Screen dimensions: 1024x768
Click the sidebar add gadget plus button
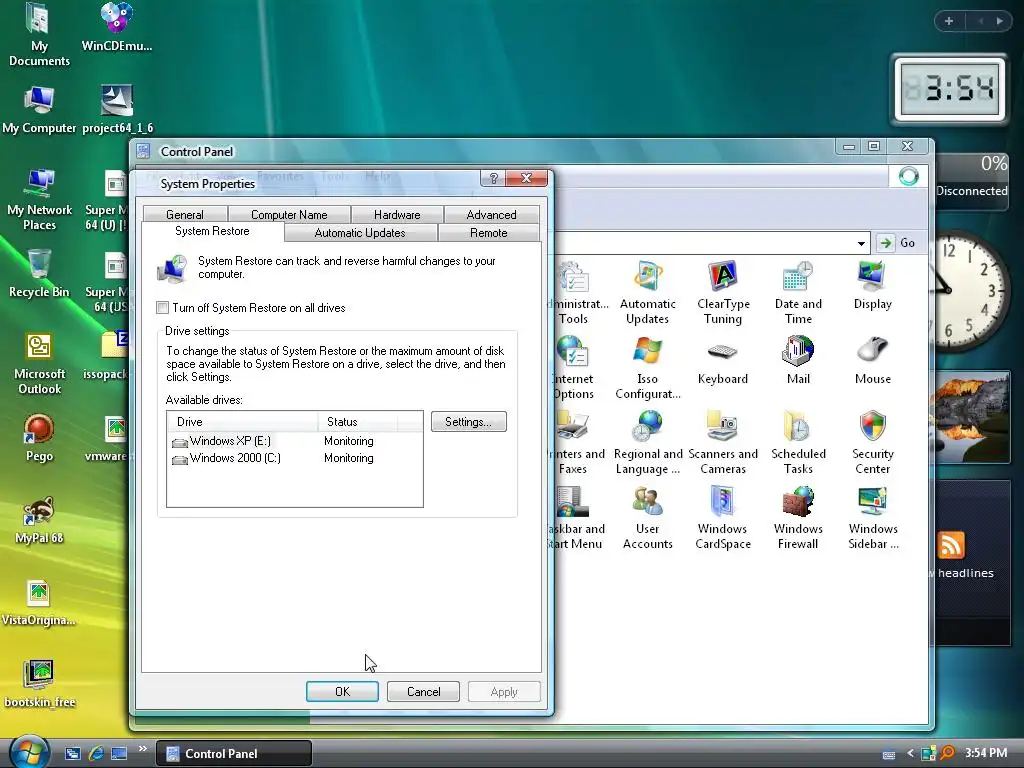coord(949,21)
